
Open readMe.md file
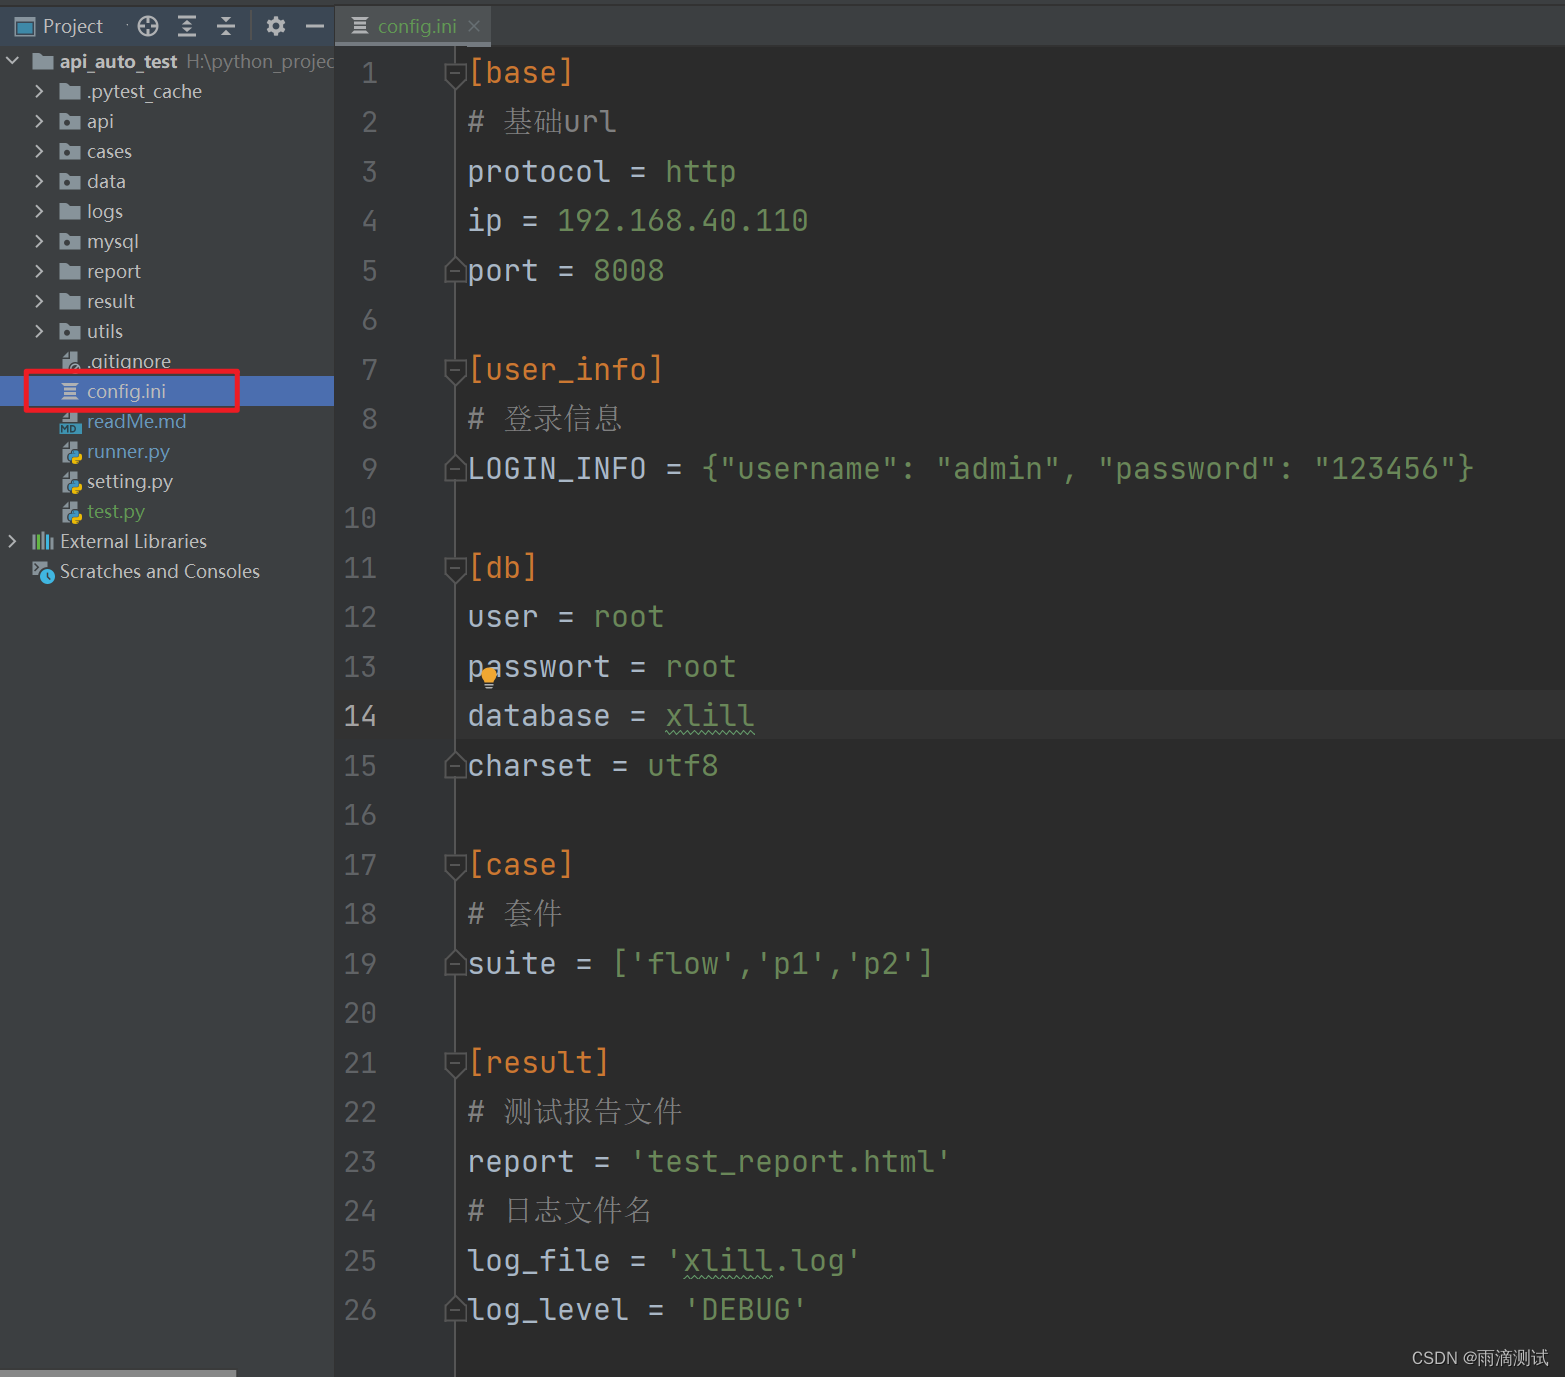pyautogui.click(x=137, y=421)
